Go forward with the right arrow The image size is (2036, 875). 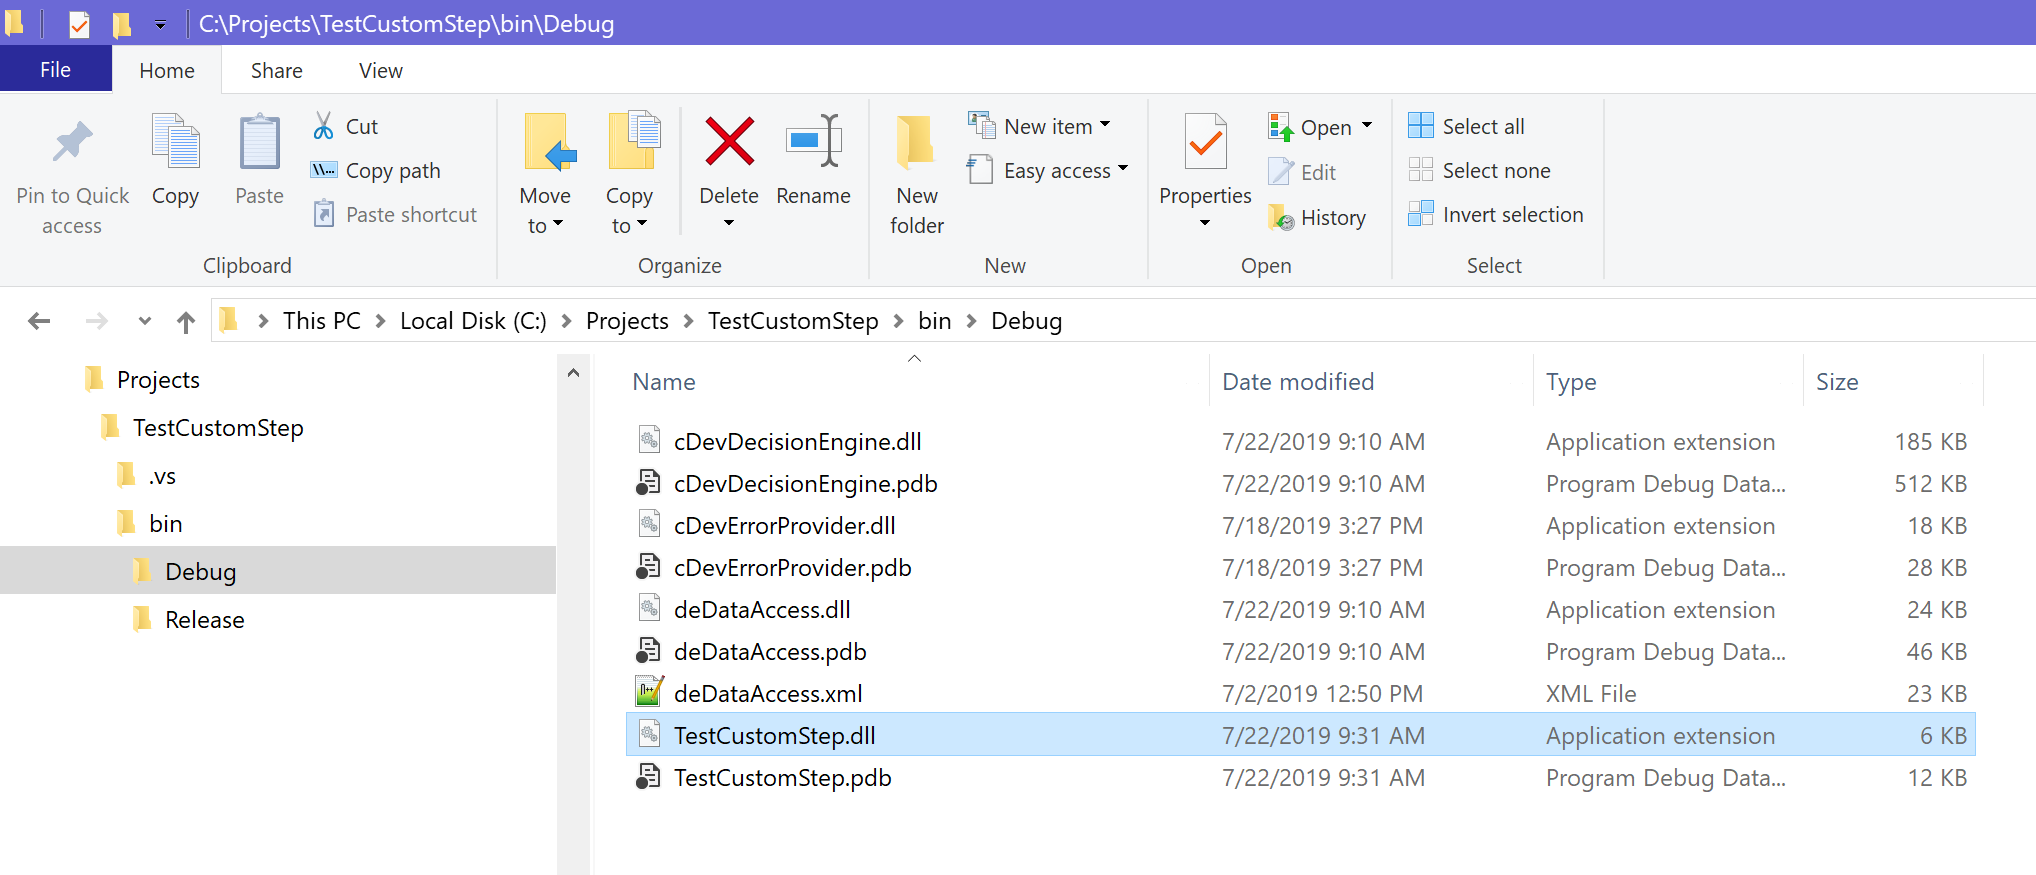(96, 321)
